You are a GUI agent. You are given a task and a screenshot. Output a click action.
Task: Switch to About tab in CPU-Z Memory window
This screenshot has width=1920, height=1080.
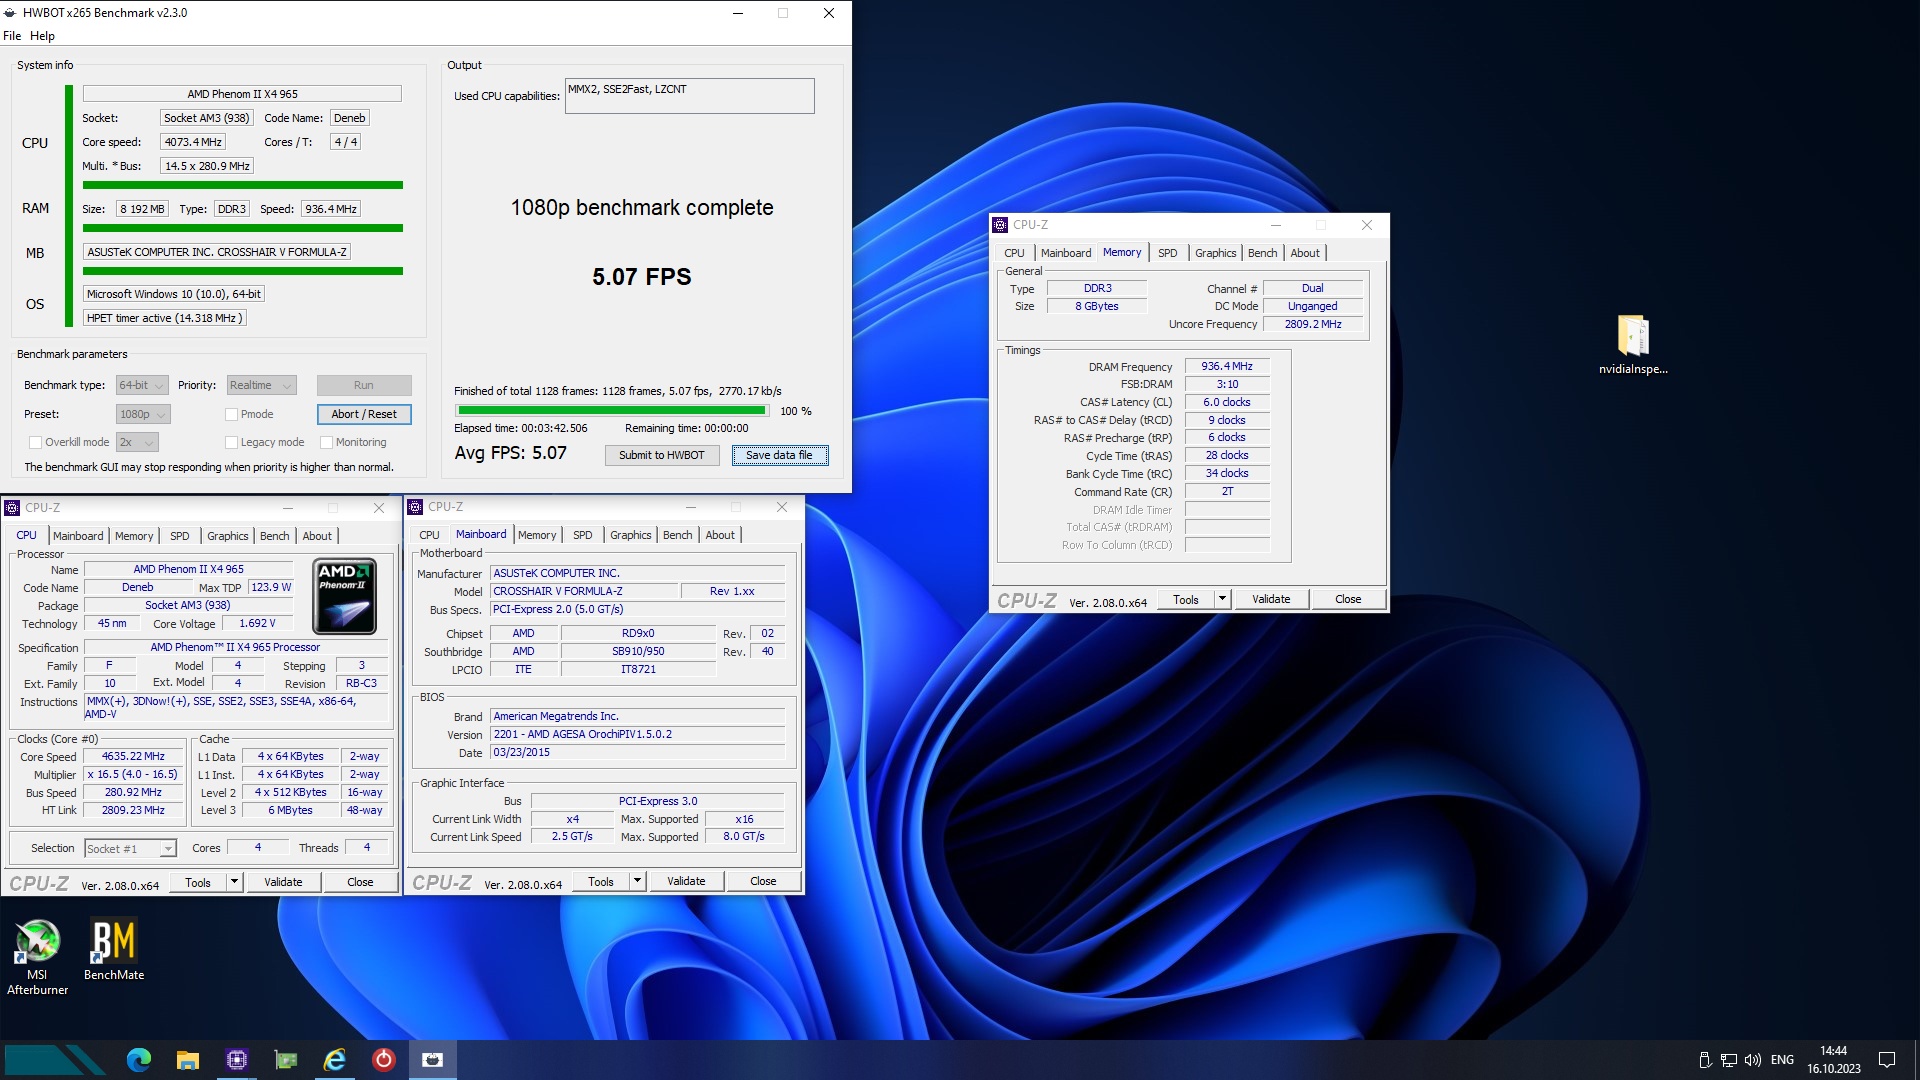coord(1304,253)
